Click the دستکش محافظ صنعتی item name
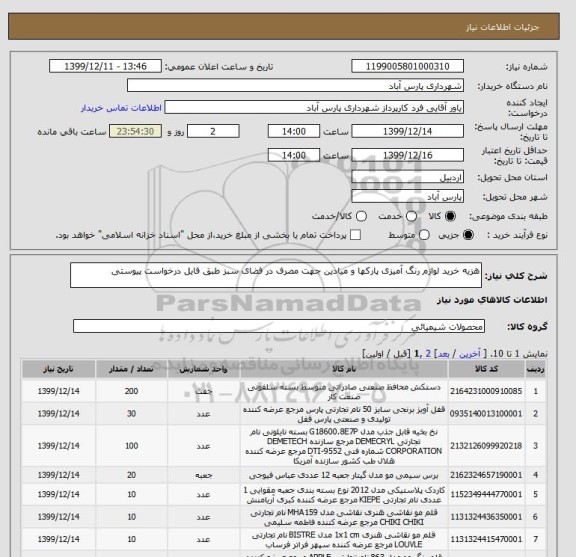This screenshot has width=576, height=557. [x=344, y=392]
